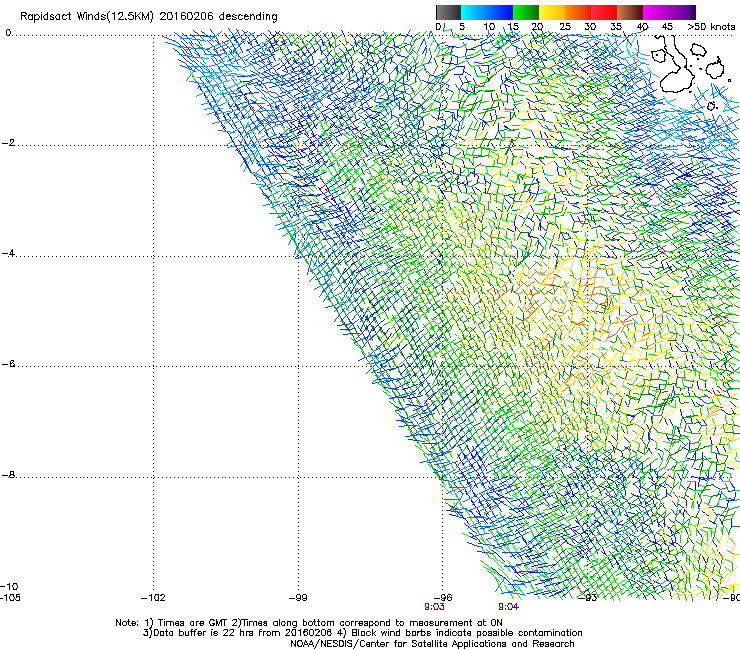
Task: Click the yellow segment of the wind speed legend
Action: pos(552,12)
